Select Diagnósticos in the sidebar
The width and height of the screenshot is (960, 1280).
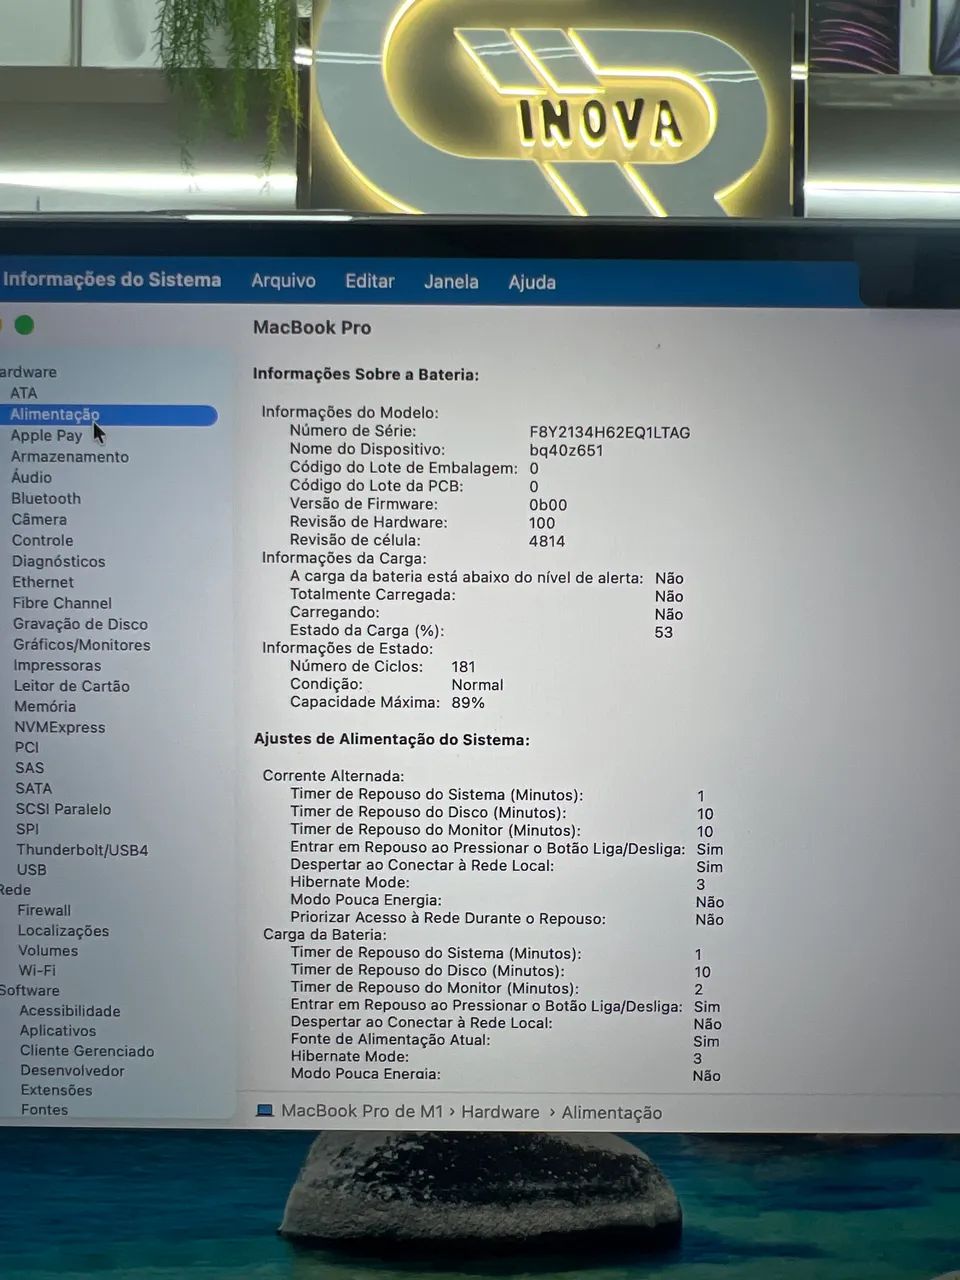pos(58,561)
